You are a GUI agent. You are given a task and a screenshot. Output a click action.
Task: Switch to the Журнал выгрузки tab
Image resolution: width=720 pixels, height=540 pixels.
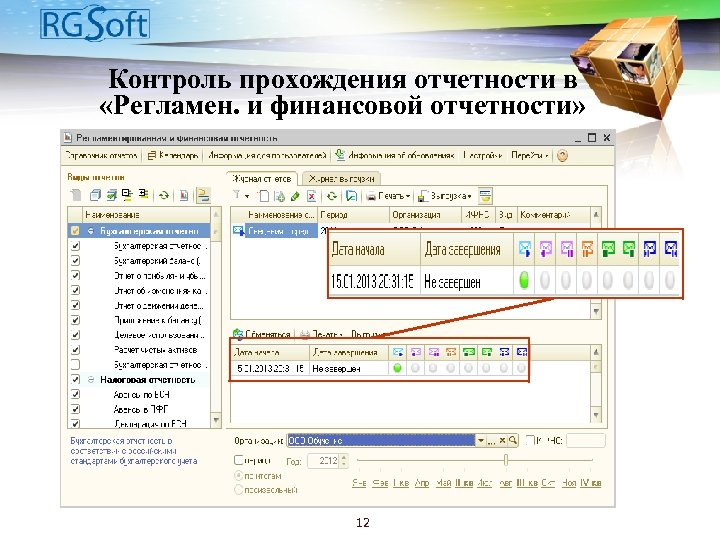341,179
